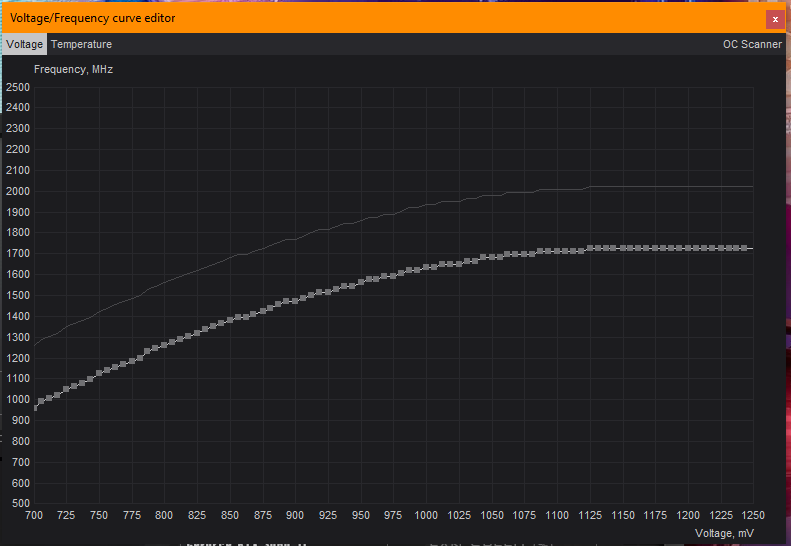Click the 1200 frequency axis label
Viewport: 791px width, 546px height.
[x=18, y=358]
